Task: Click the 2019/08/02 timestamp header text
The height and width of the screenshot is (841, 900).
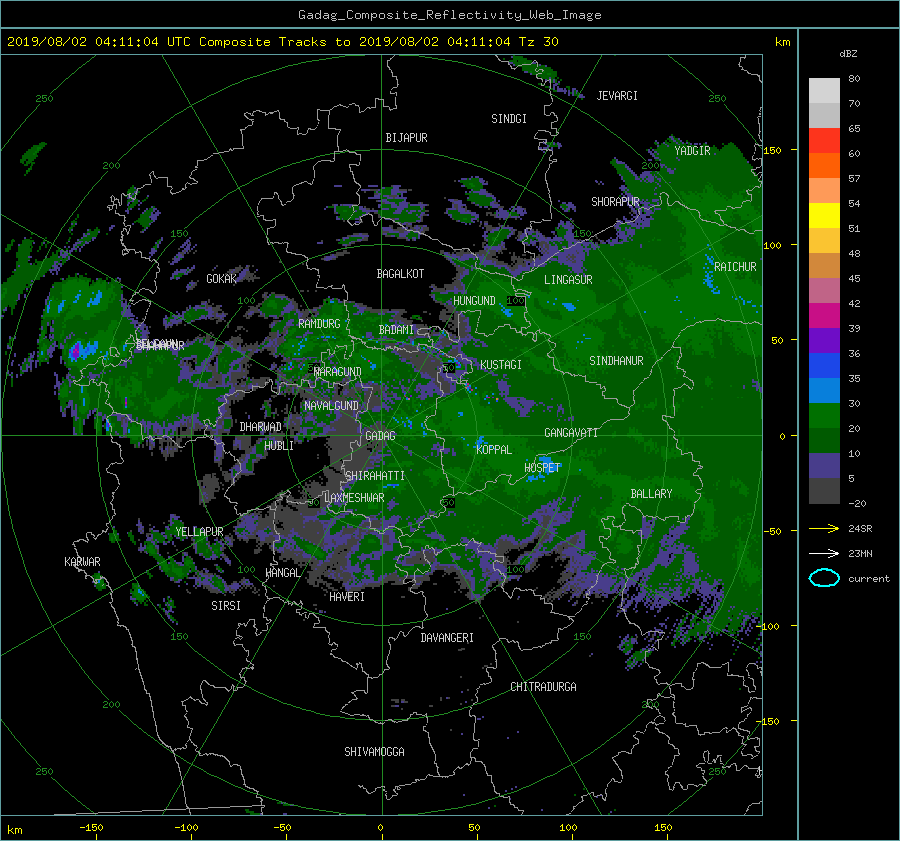Action: tap(282, 42)
